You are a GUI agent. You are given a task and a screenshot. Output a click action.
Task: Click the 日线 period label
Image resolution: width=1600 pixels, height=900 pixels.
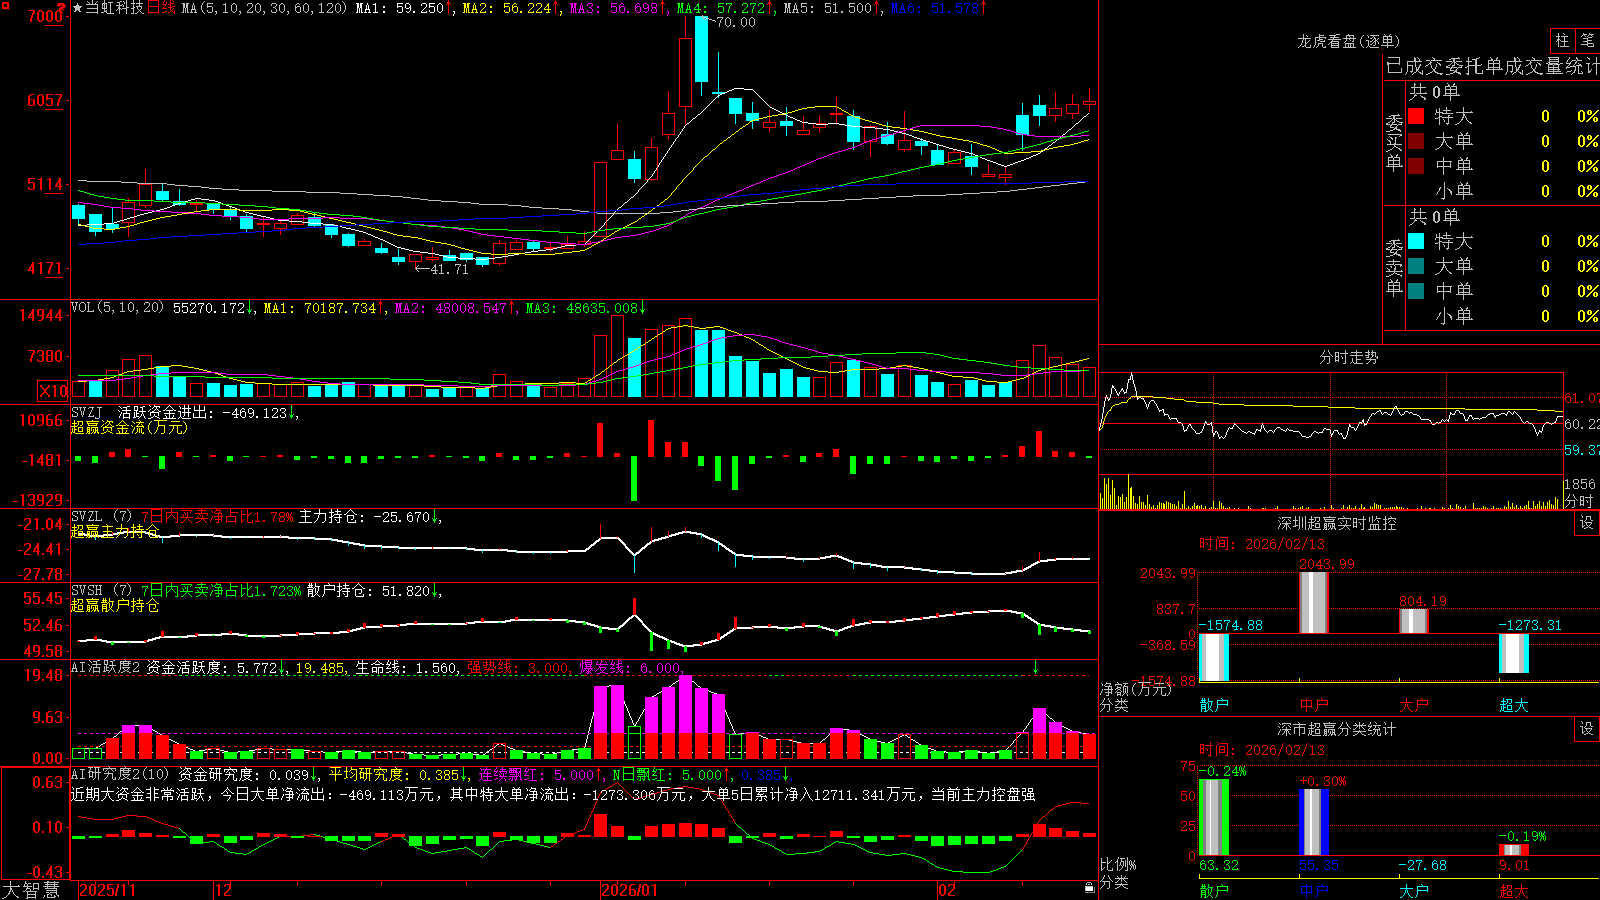[161, 8]
